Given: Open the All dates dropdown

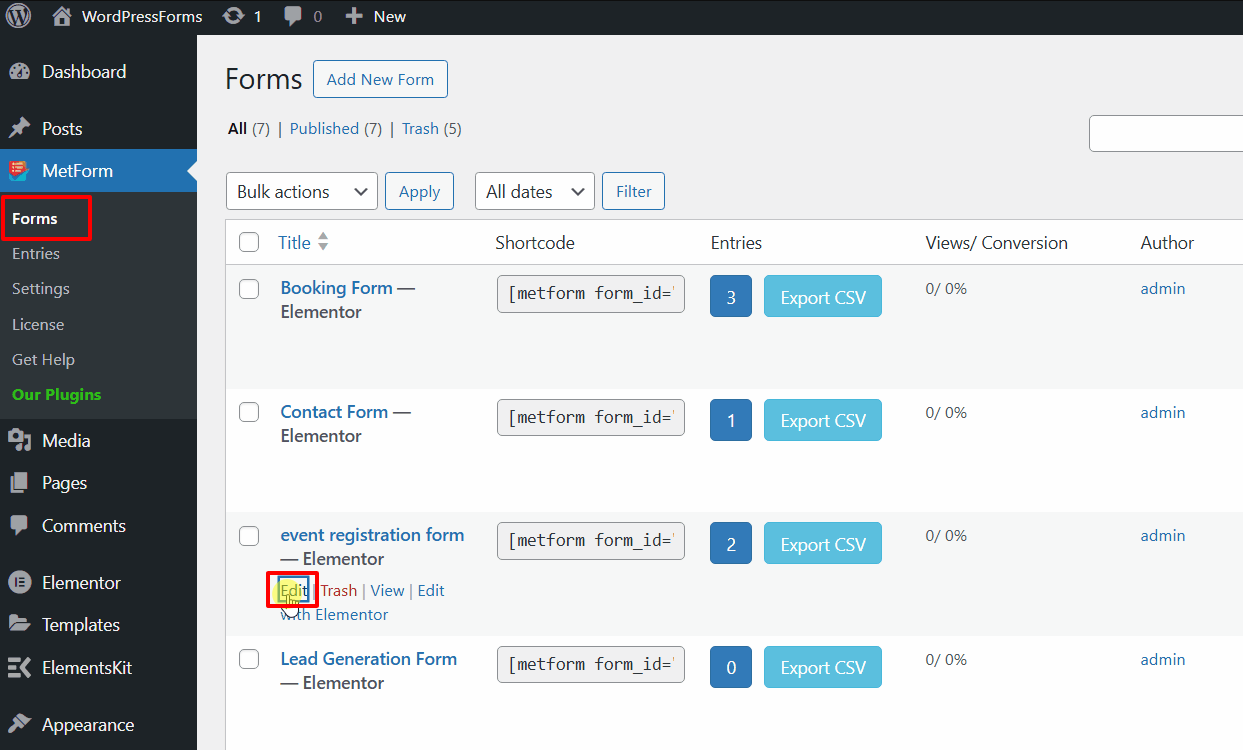Looking at the screenshot, I should tap(534, 191).
